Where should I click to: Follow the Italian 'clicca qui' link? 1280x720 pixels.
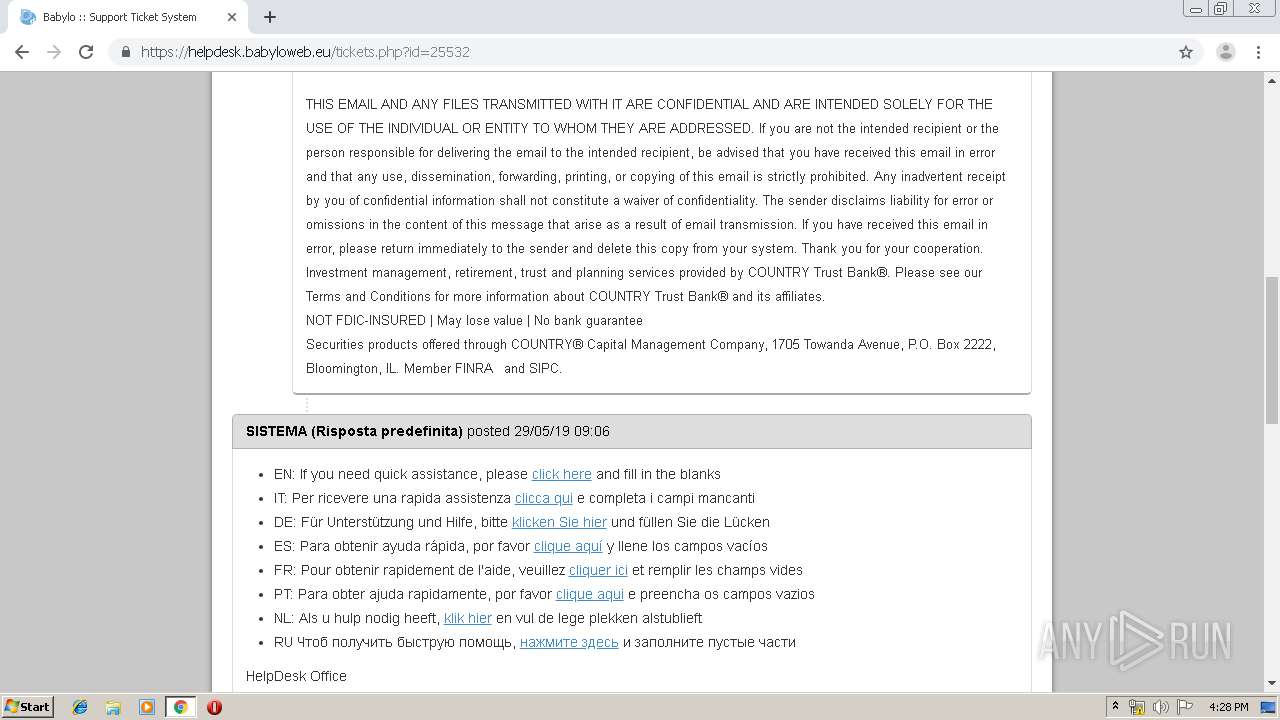coord(544,498)
